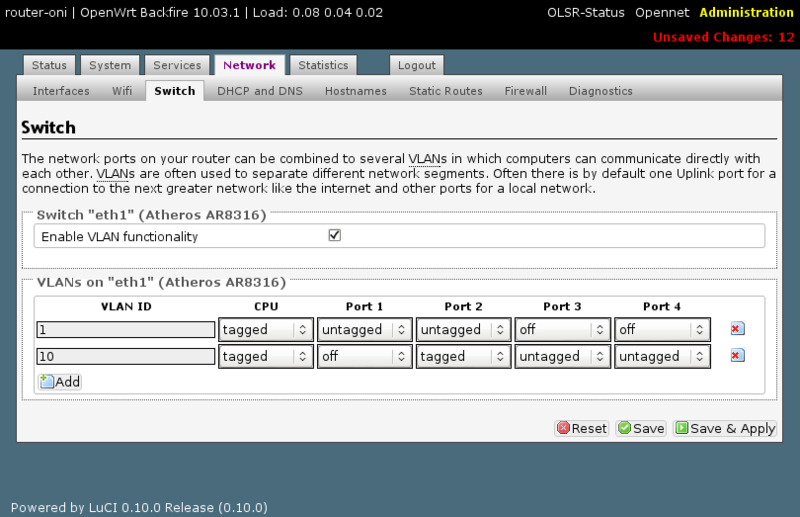The image size is (800, 517).
Task: Click the "Switch" page heading
Action: [48, 127]
